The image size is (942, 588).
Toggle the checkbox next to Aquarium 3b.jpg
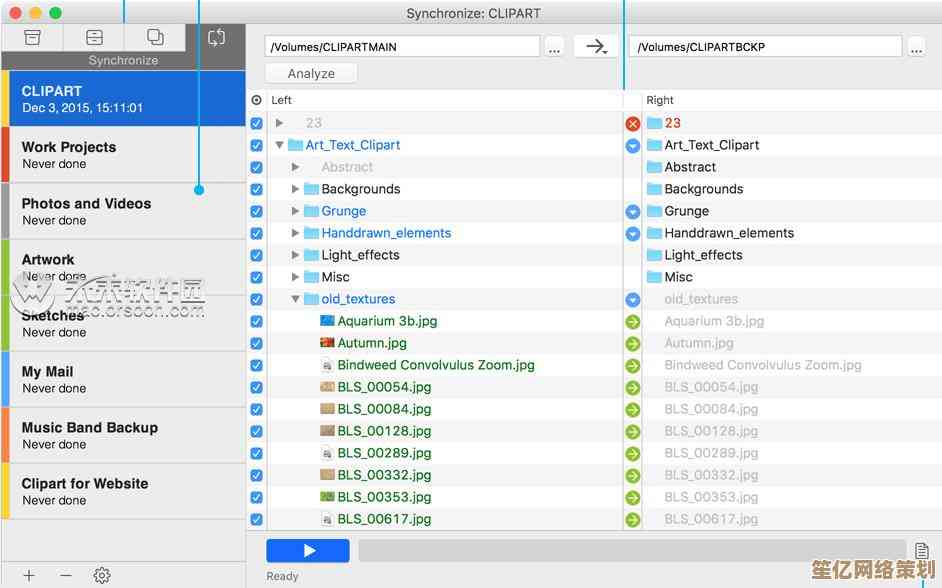click(256, 321)
